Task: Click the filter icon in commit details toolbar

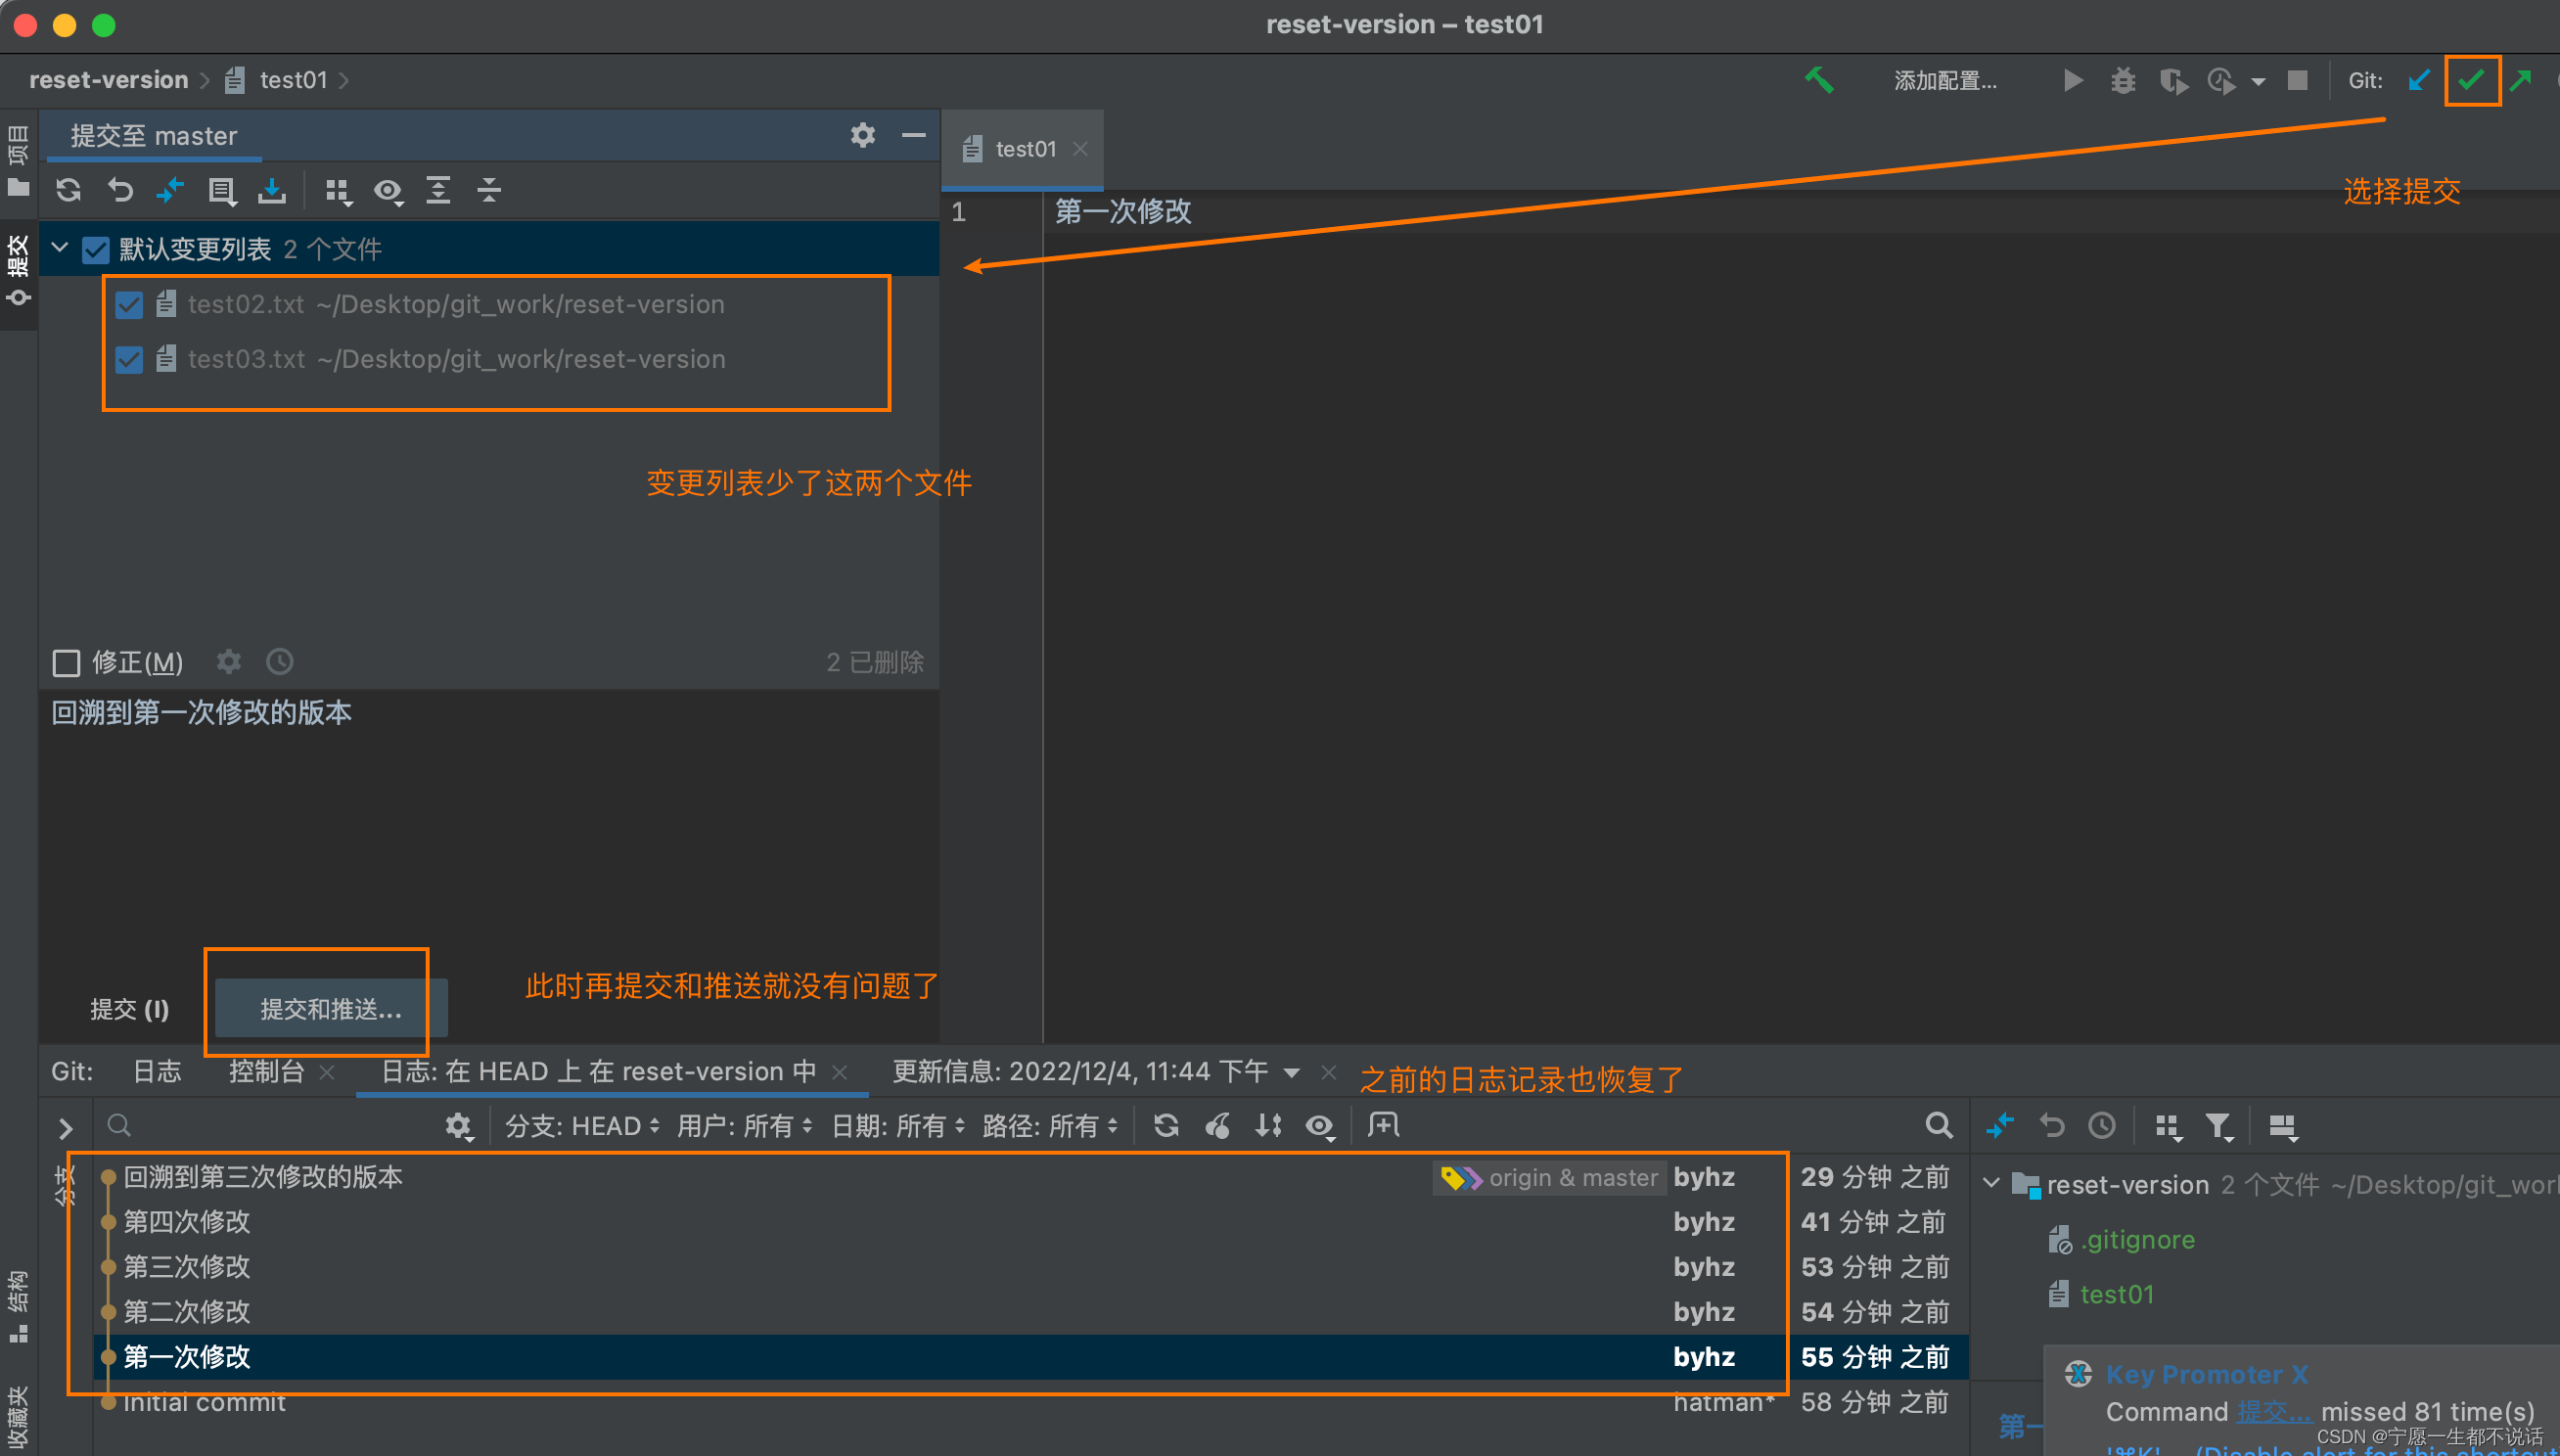Action: (x=2219, y=1126)
